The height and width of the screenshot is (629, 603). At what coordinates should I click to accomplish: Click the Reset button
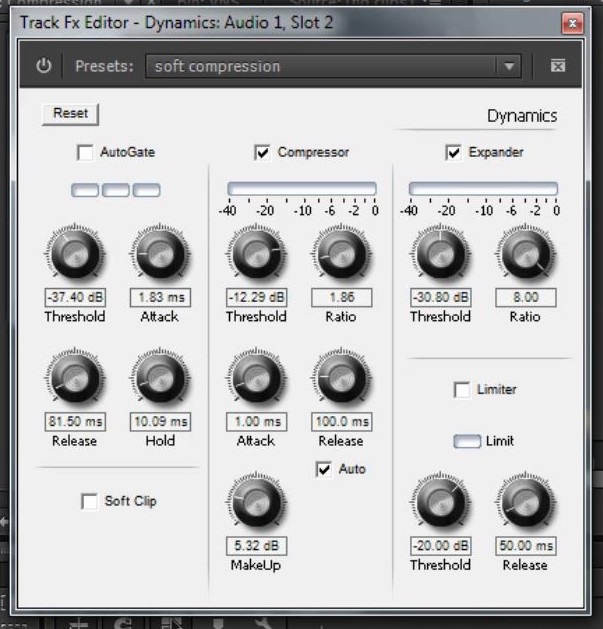point(70,114)
